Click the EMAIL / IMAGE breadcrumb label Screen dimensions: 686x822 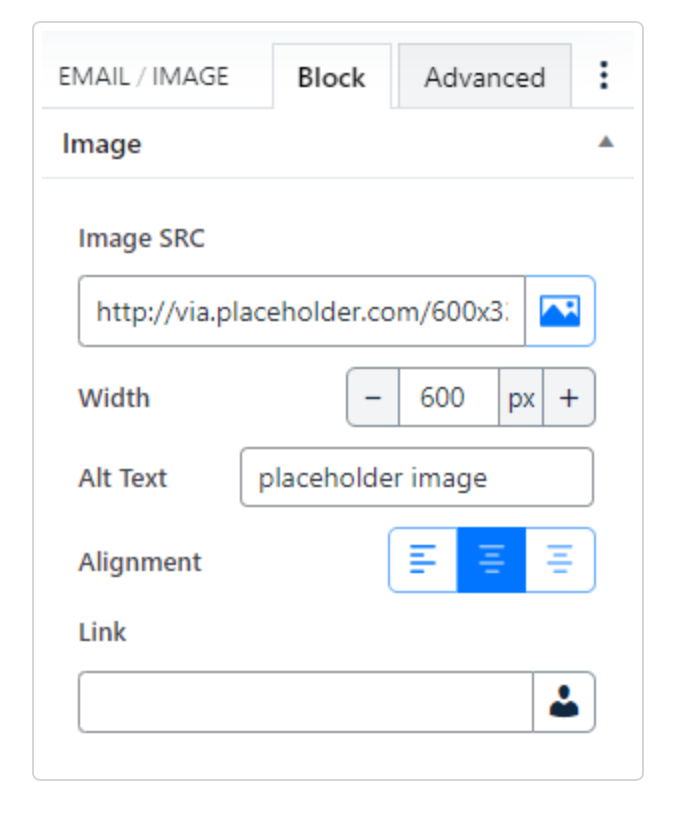pos(144,76)
